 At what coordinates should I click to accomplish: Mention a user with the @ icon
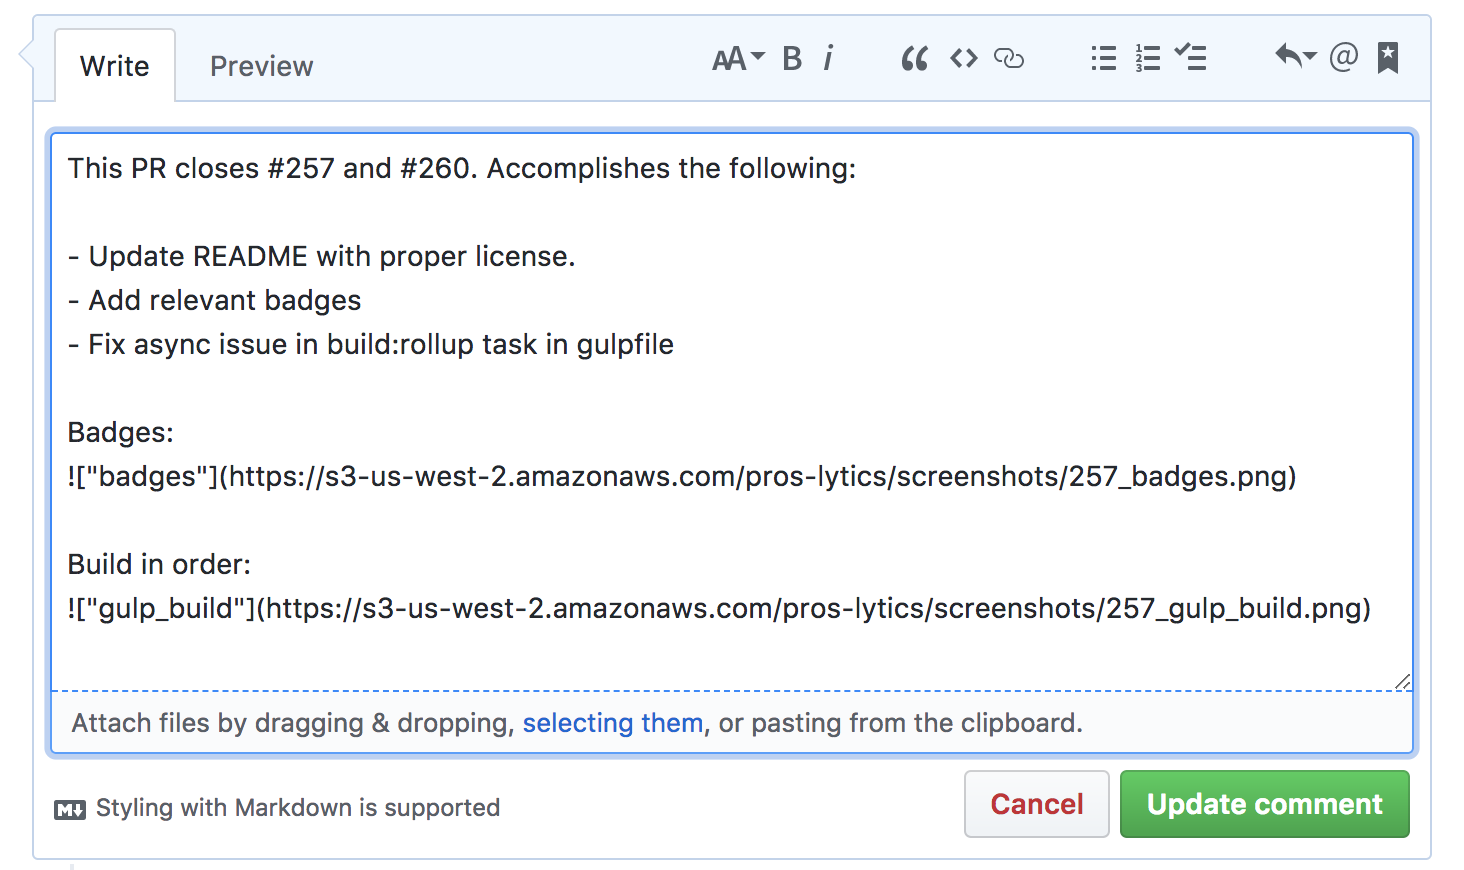1345,59
